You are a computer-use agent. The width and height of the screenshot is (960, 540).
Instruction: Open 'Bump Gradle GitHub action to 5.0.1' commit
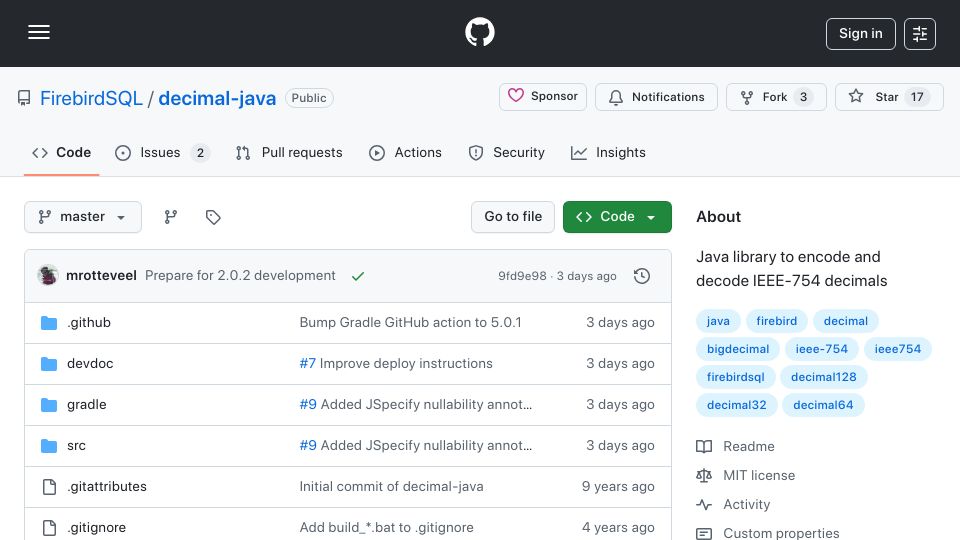pos(410,323)
